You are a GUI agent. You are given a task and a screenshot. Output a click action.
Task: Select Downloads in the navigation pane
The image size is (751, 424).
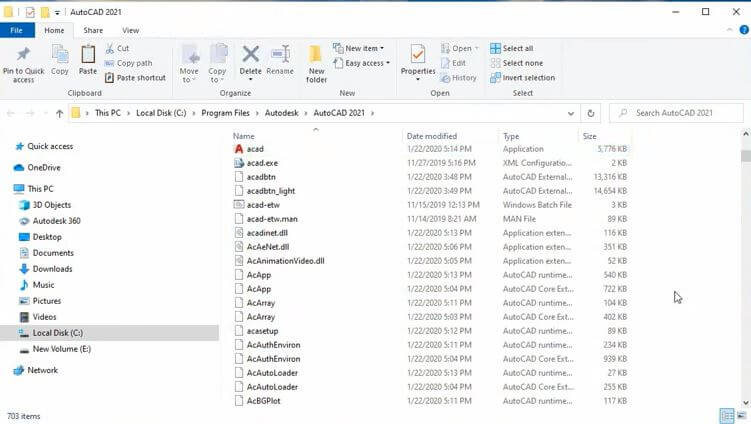pyautogui.click(x=52, y=269)
